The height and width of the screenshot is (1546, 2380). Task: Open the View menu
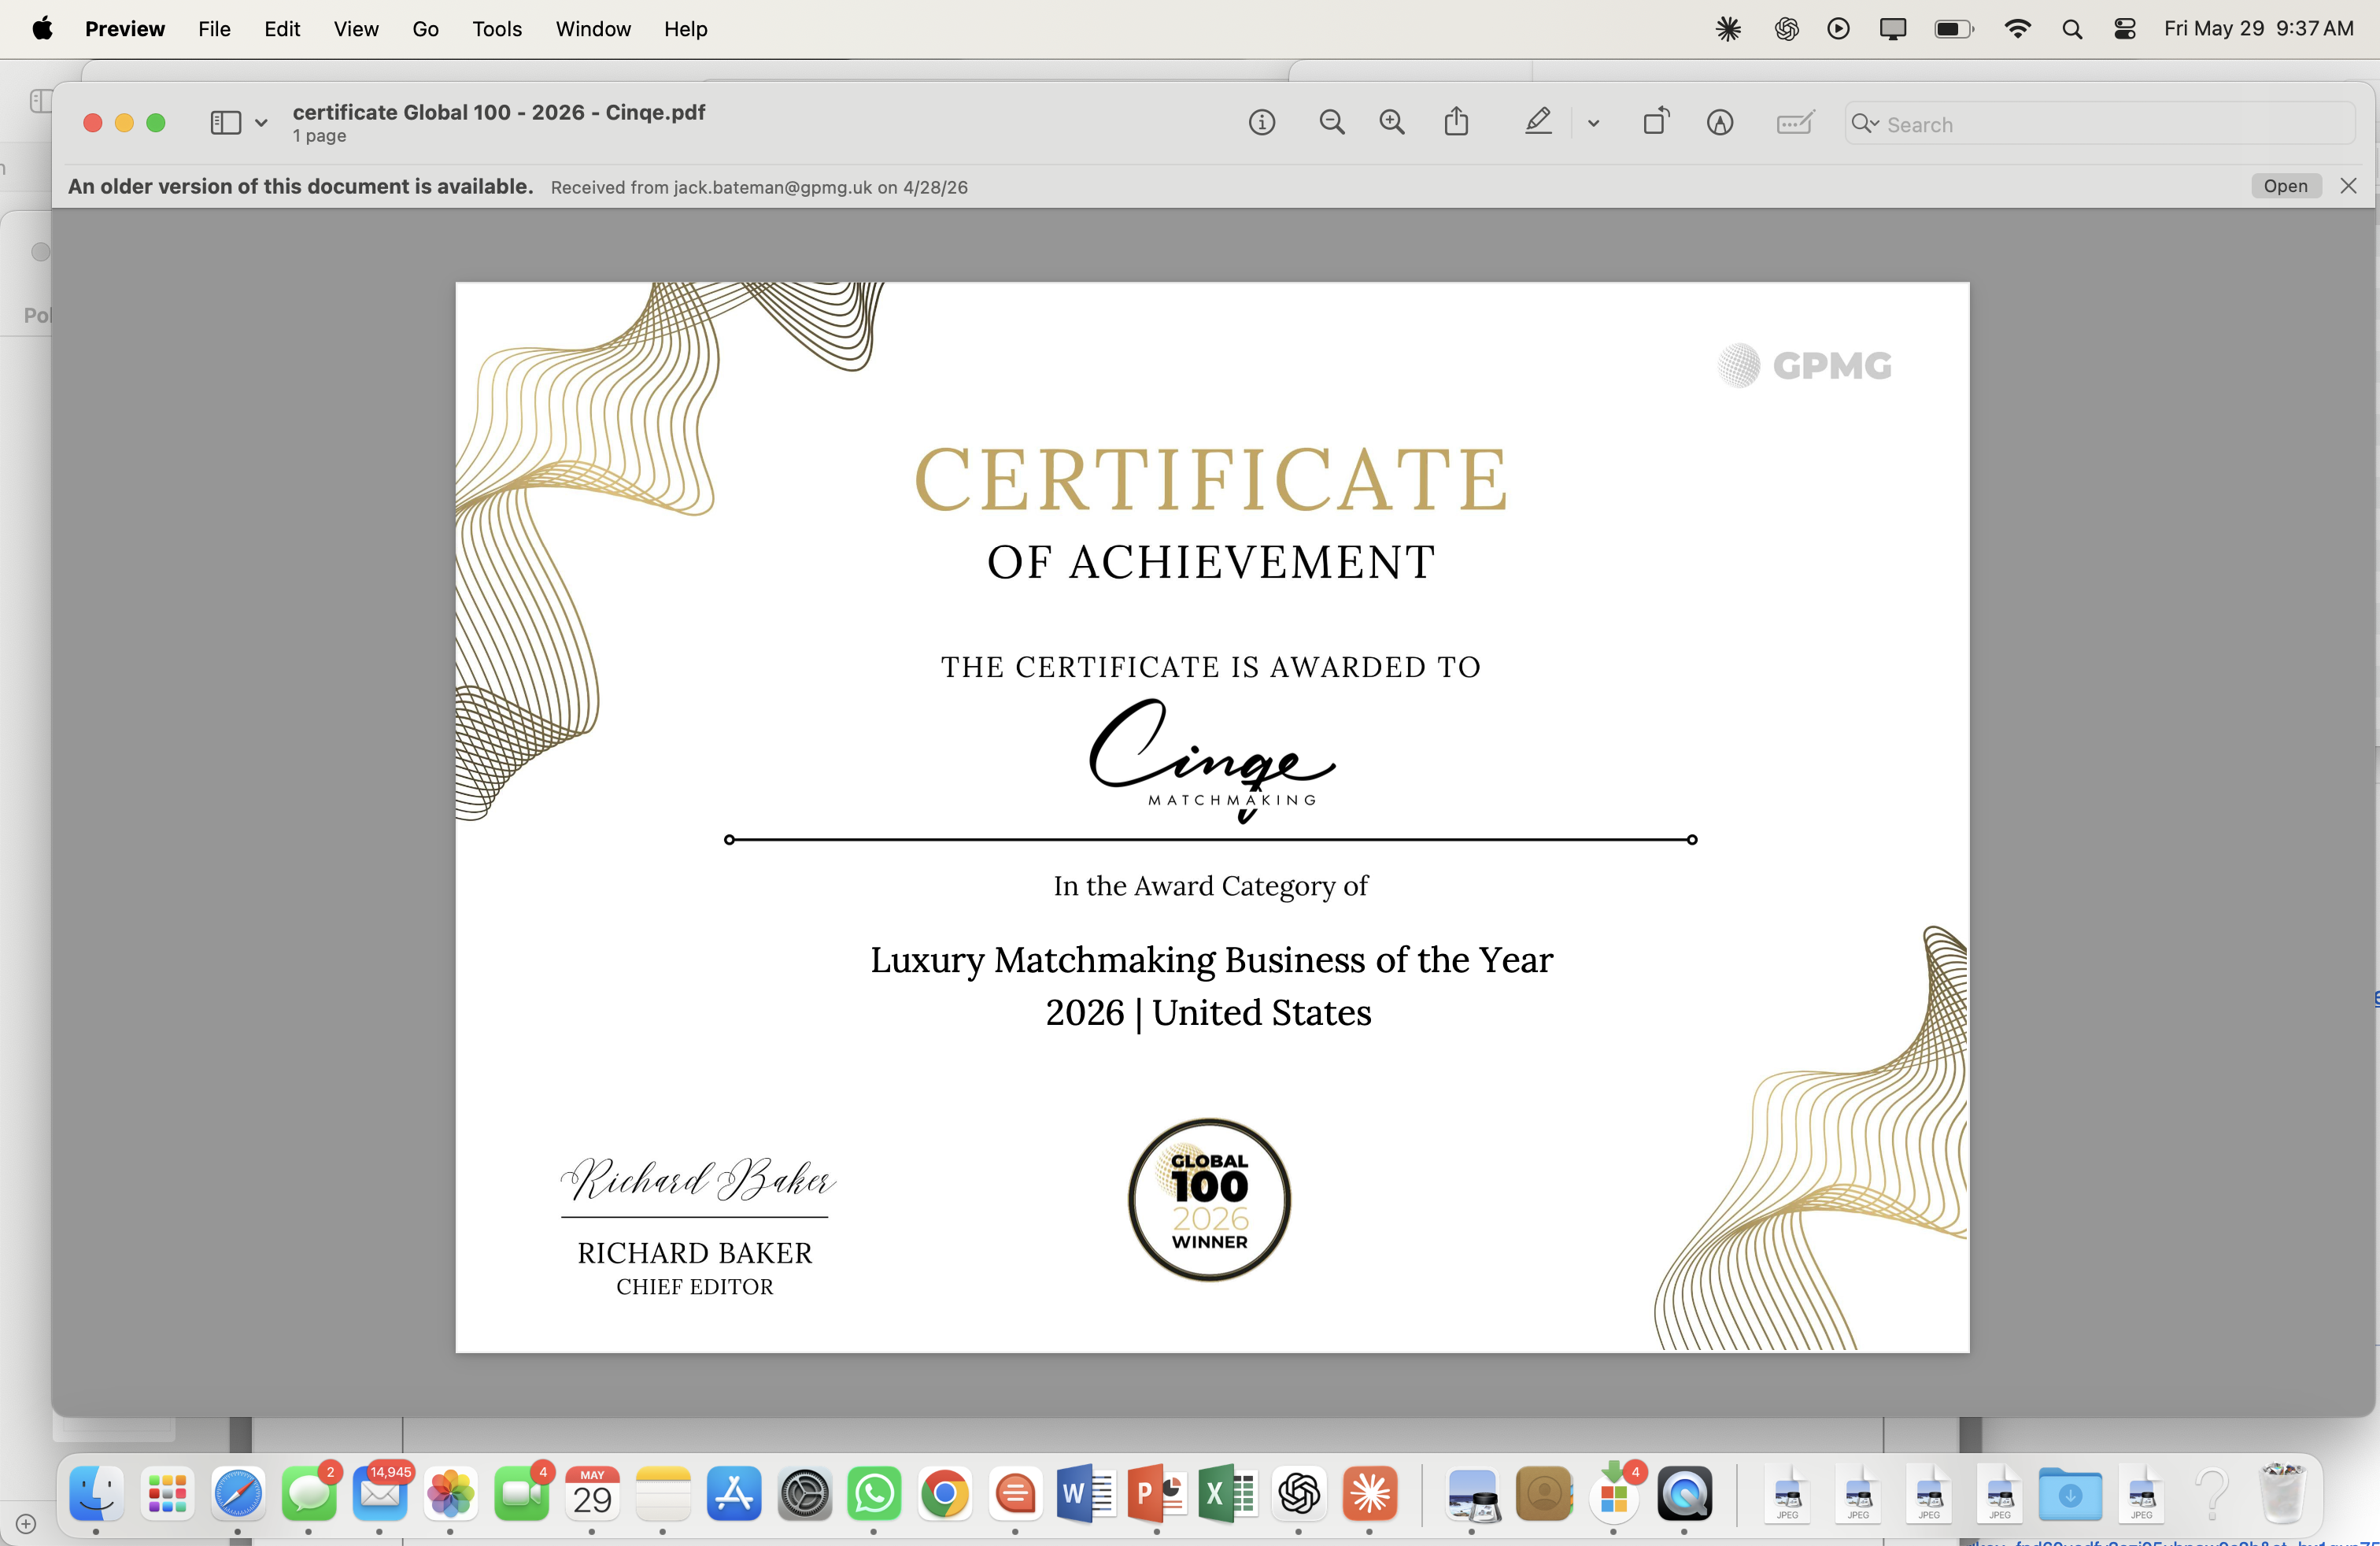tap(356, 29)
